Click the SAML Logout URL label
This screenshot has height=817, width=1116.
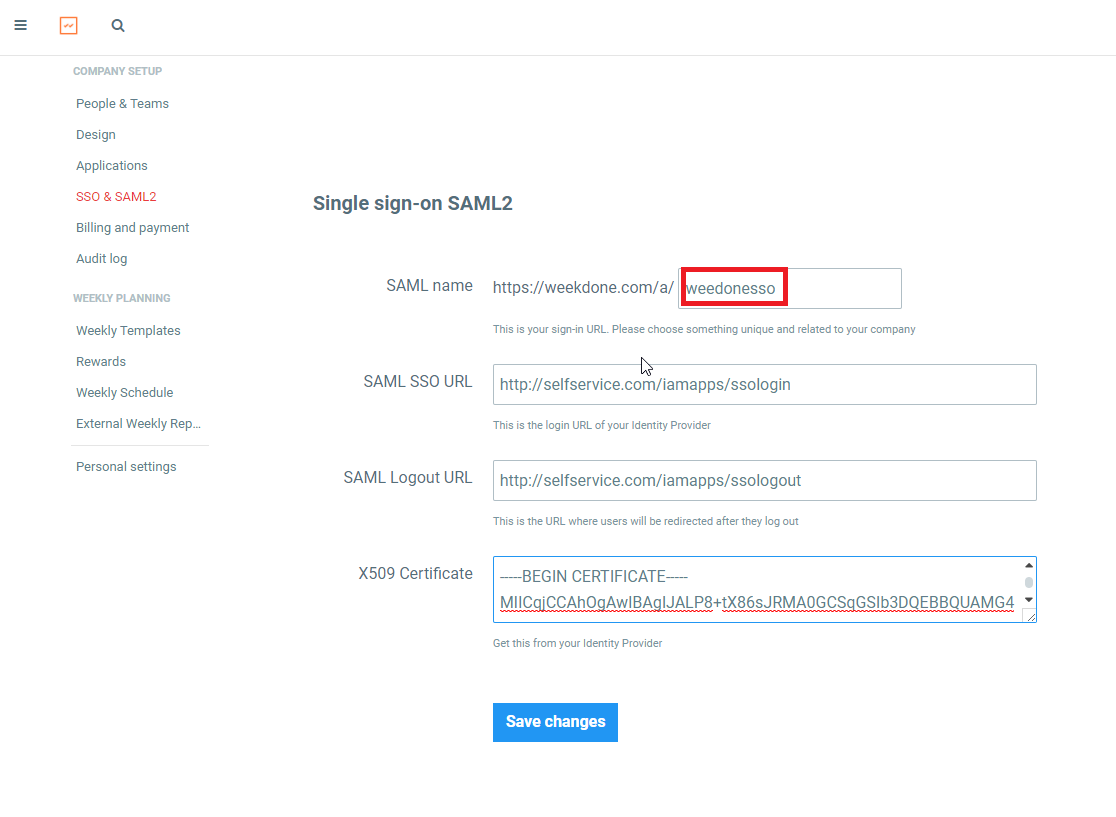[x=408, y=478]
